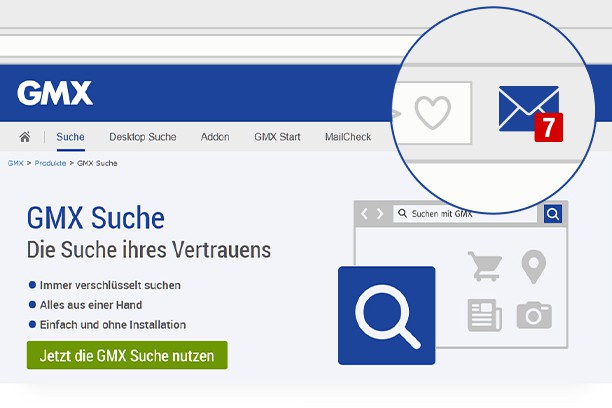The width and height of the screenshot is (612, 408).
Task: Follow the GMX breadcrumb link
Action: point(16,163)
